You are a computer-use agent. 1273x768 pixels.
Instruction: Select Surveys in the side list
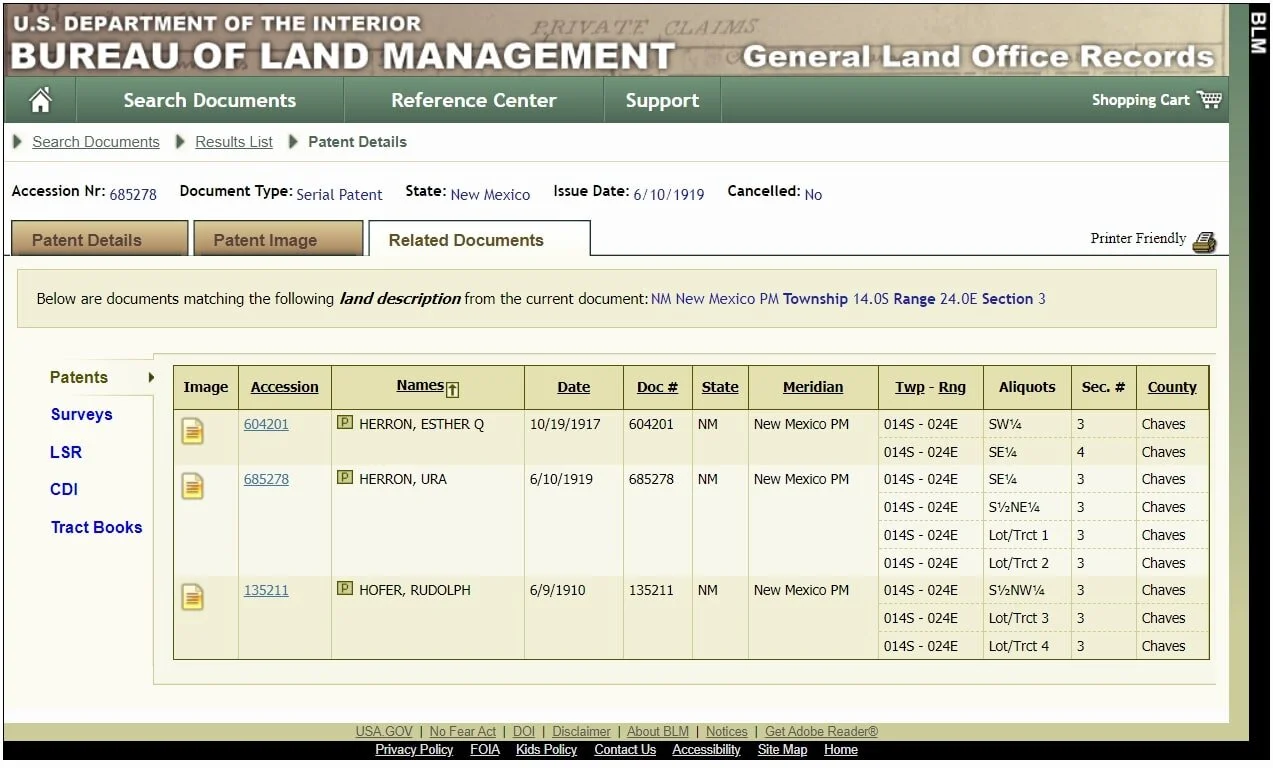82,414
